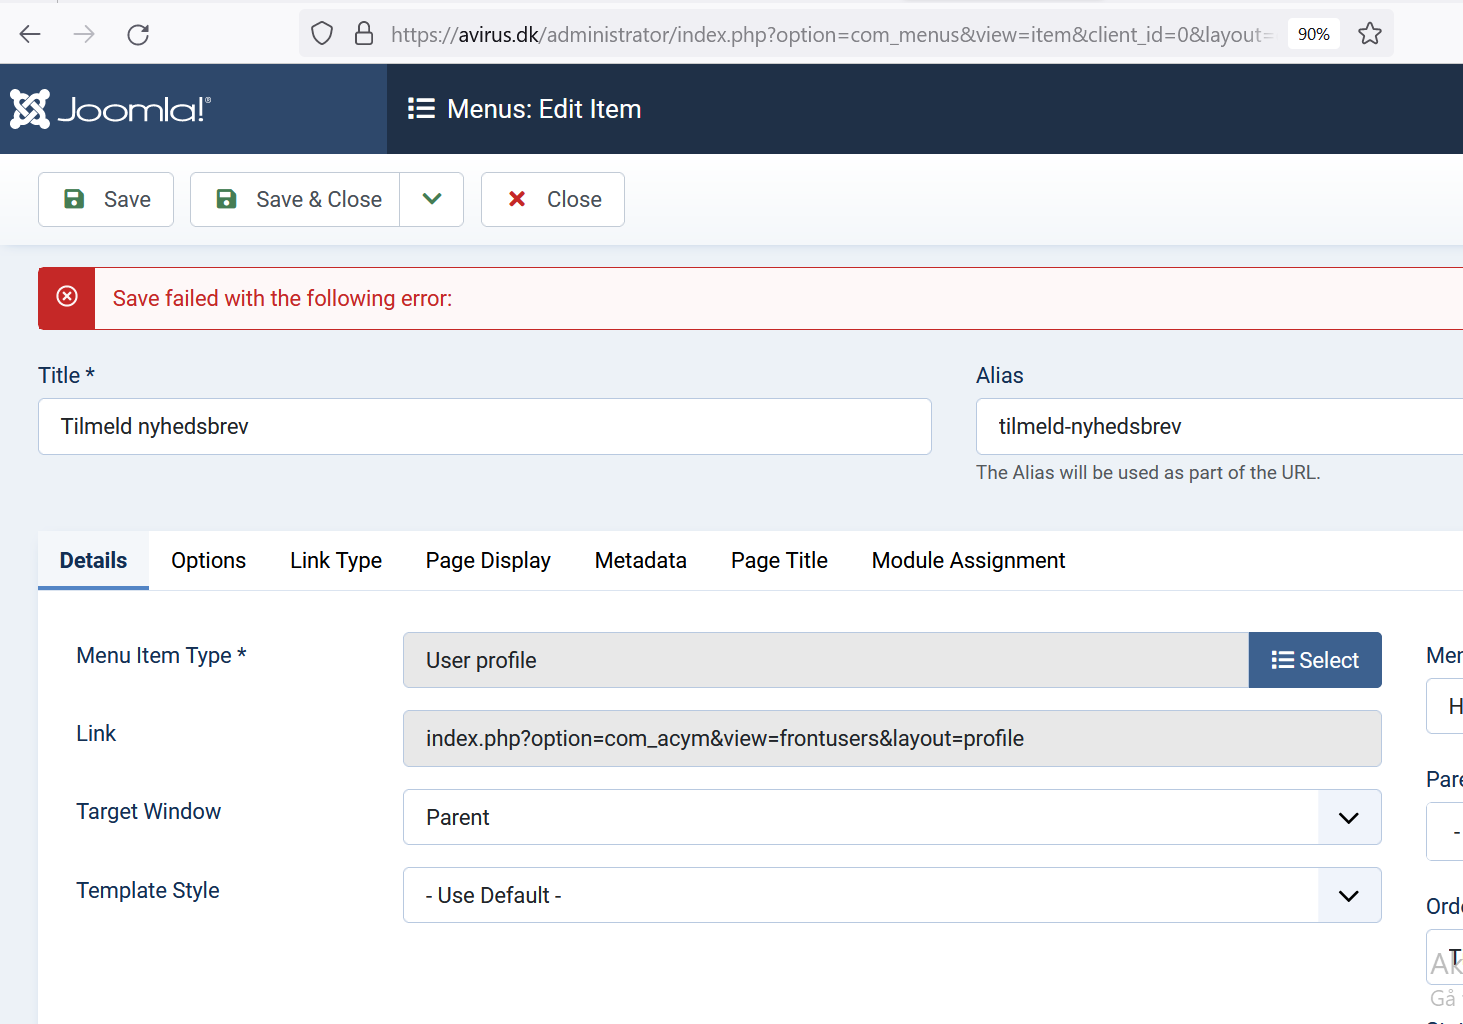This screenshot has height=1024, width=1463.
Task: Open the Target Window dropdown
Action: pyautogui.click(x=891, y=817)
